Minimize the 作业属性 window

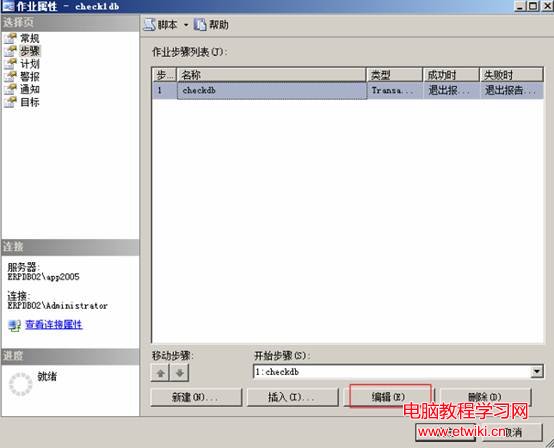(x=520, y=6)
